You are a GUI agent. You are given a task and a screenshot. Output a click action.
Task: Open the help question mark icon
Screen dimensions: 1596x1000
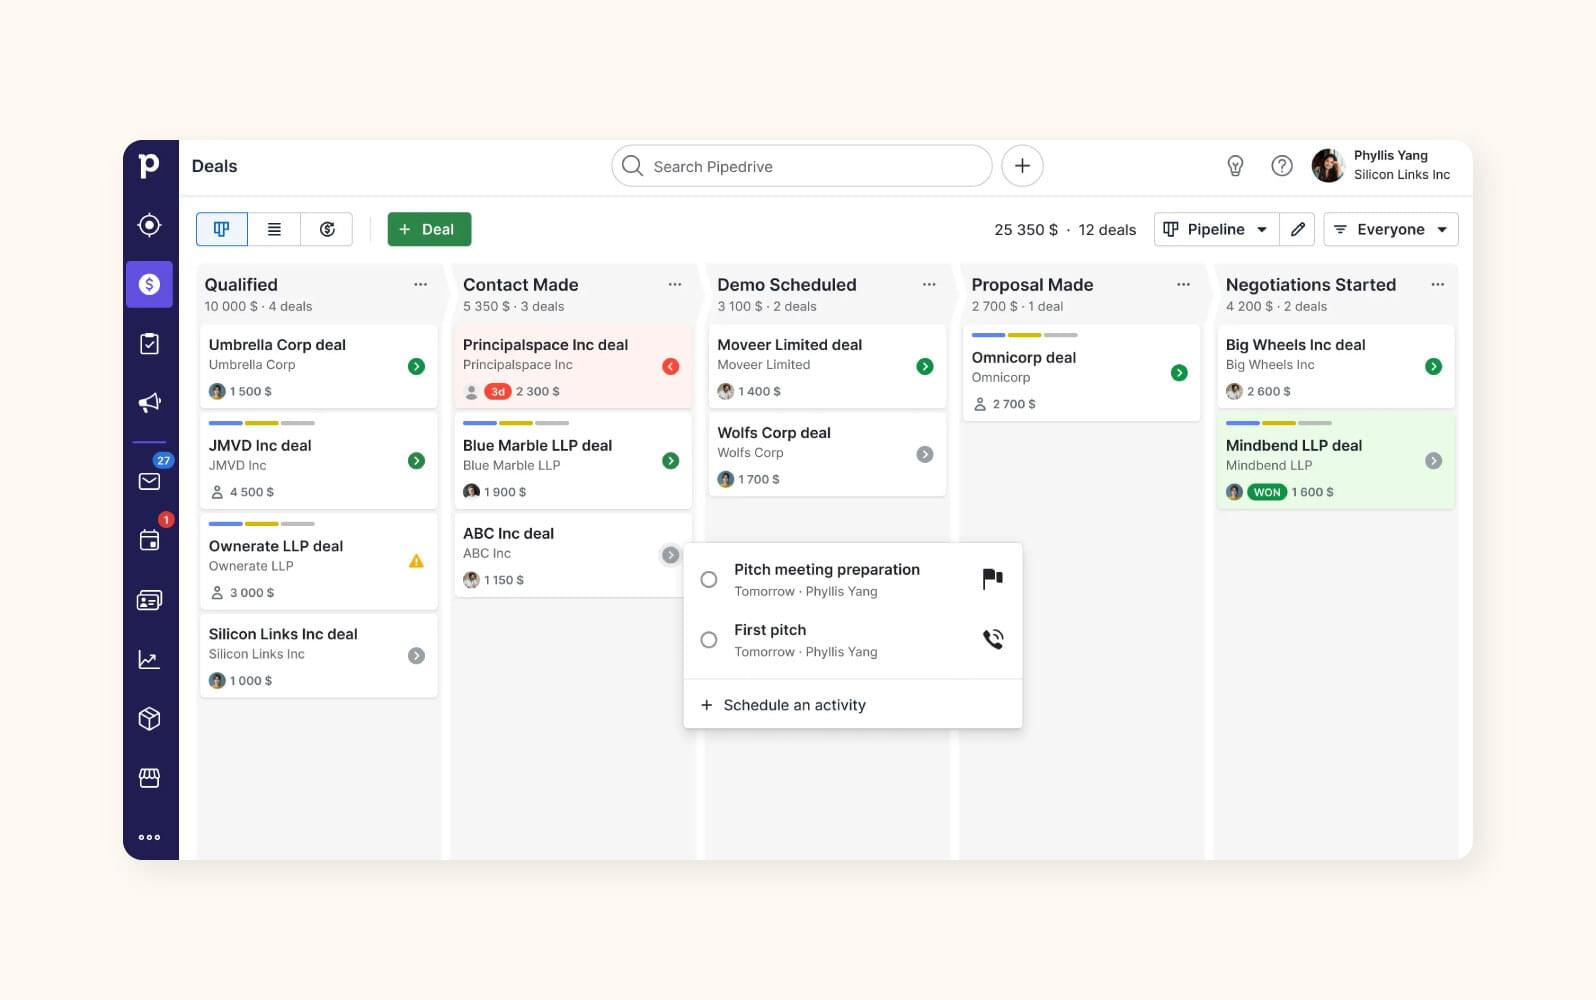(x=1282, y=166)
